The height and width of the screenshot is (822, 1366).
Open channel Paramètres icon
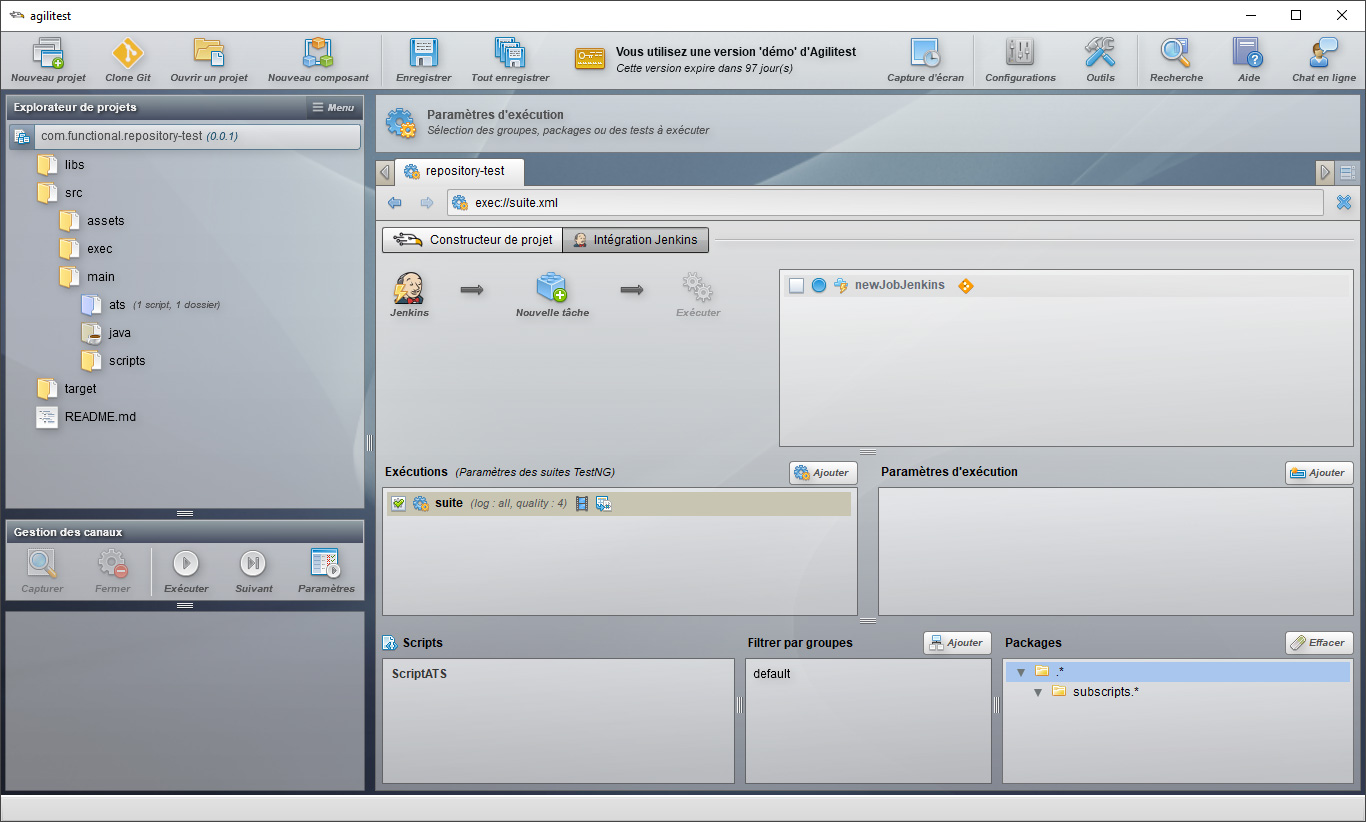(x=326, y=563)
